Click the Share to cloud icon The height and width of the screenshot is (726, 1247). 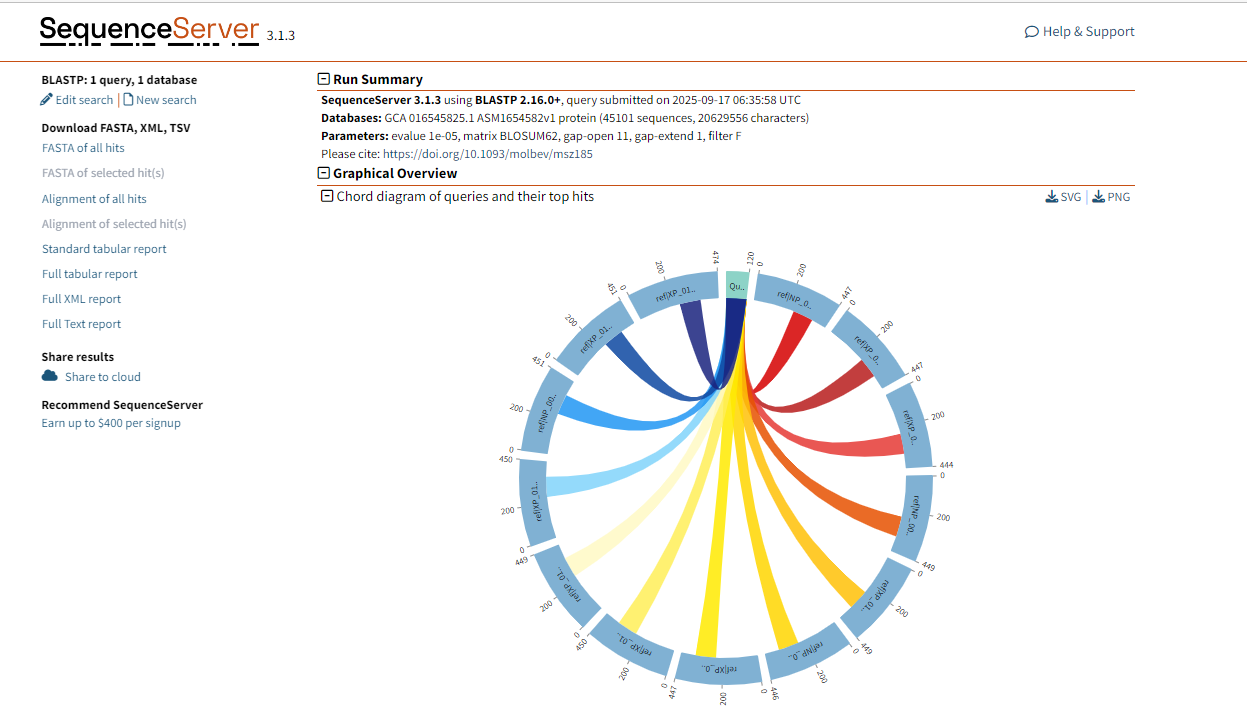[x=50, y=376]
